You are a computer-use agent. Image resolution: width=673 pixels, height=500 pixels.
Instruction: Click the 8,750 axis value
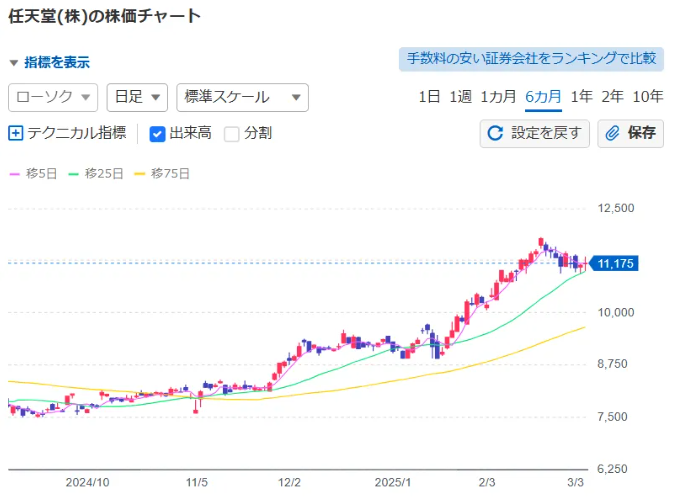[x=612, y=364]
